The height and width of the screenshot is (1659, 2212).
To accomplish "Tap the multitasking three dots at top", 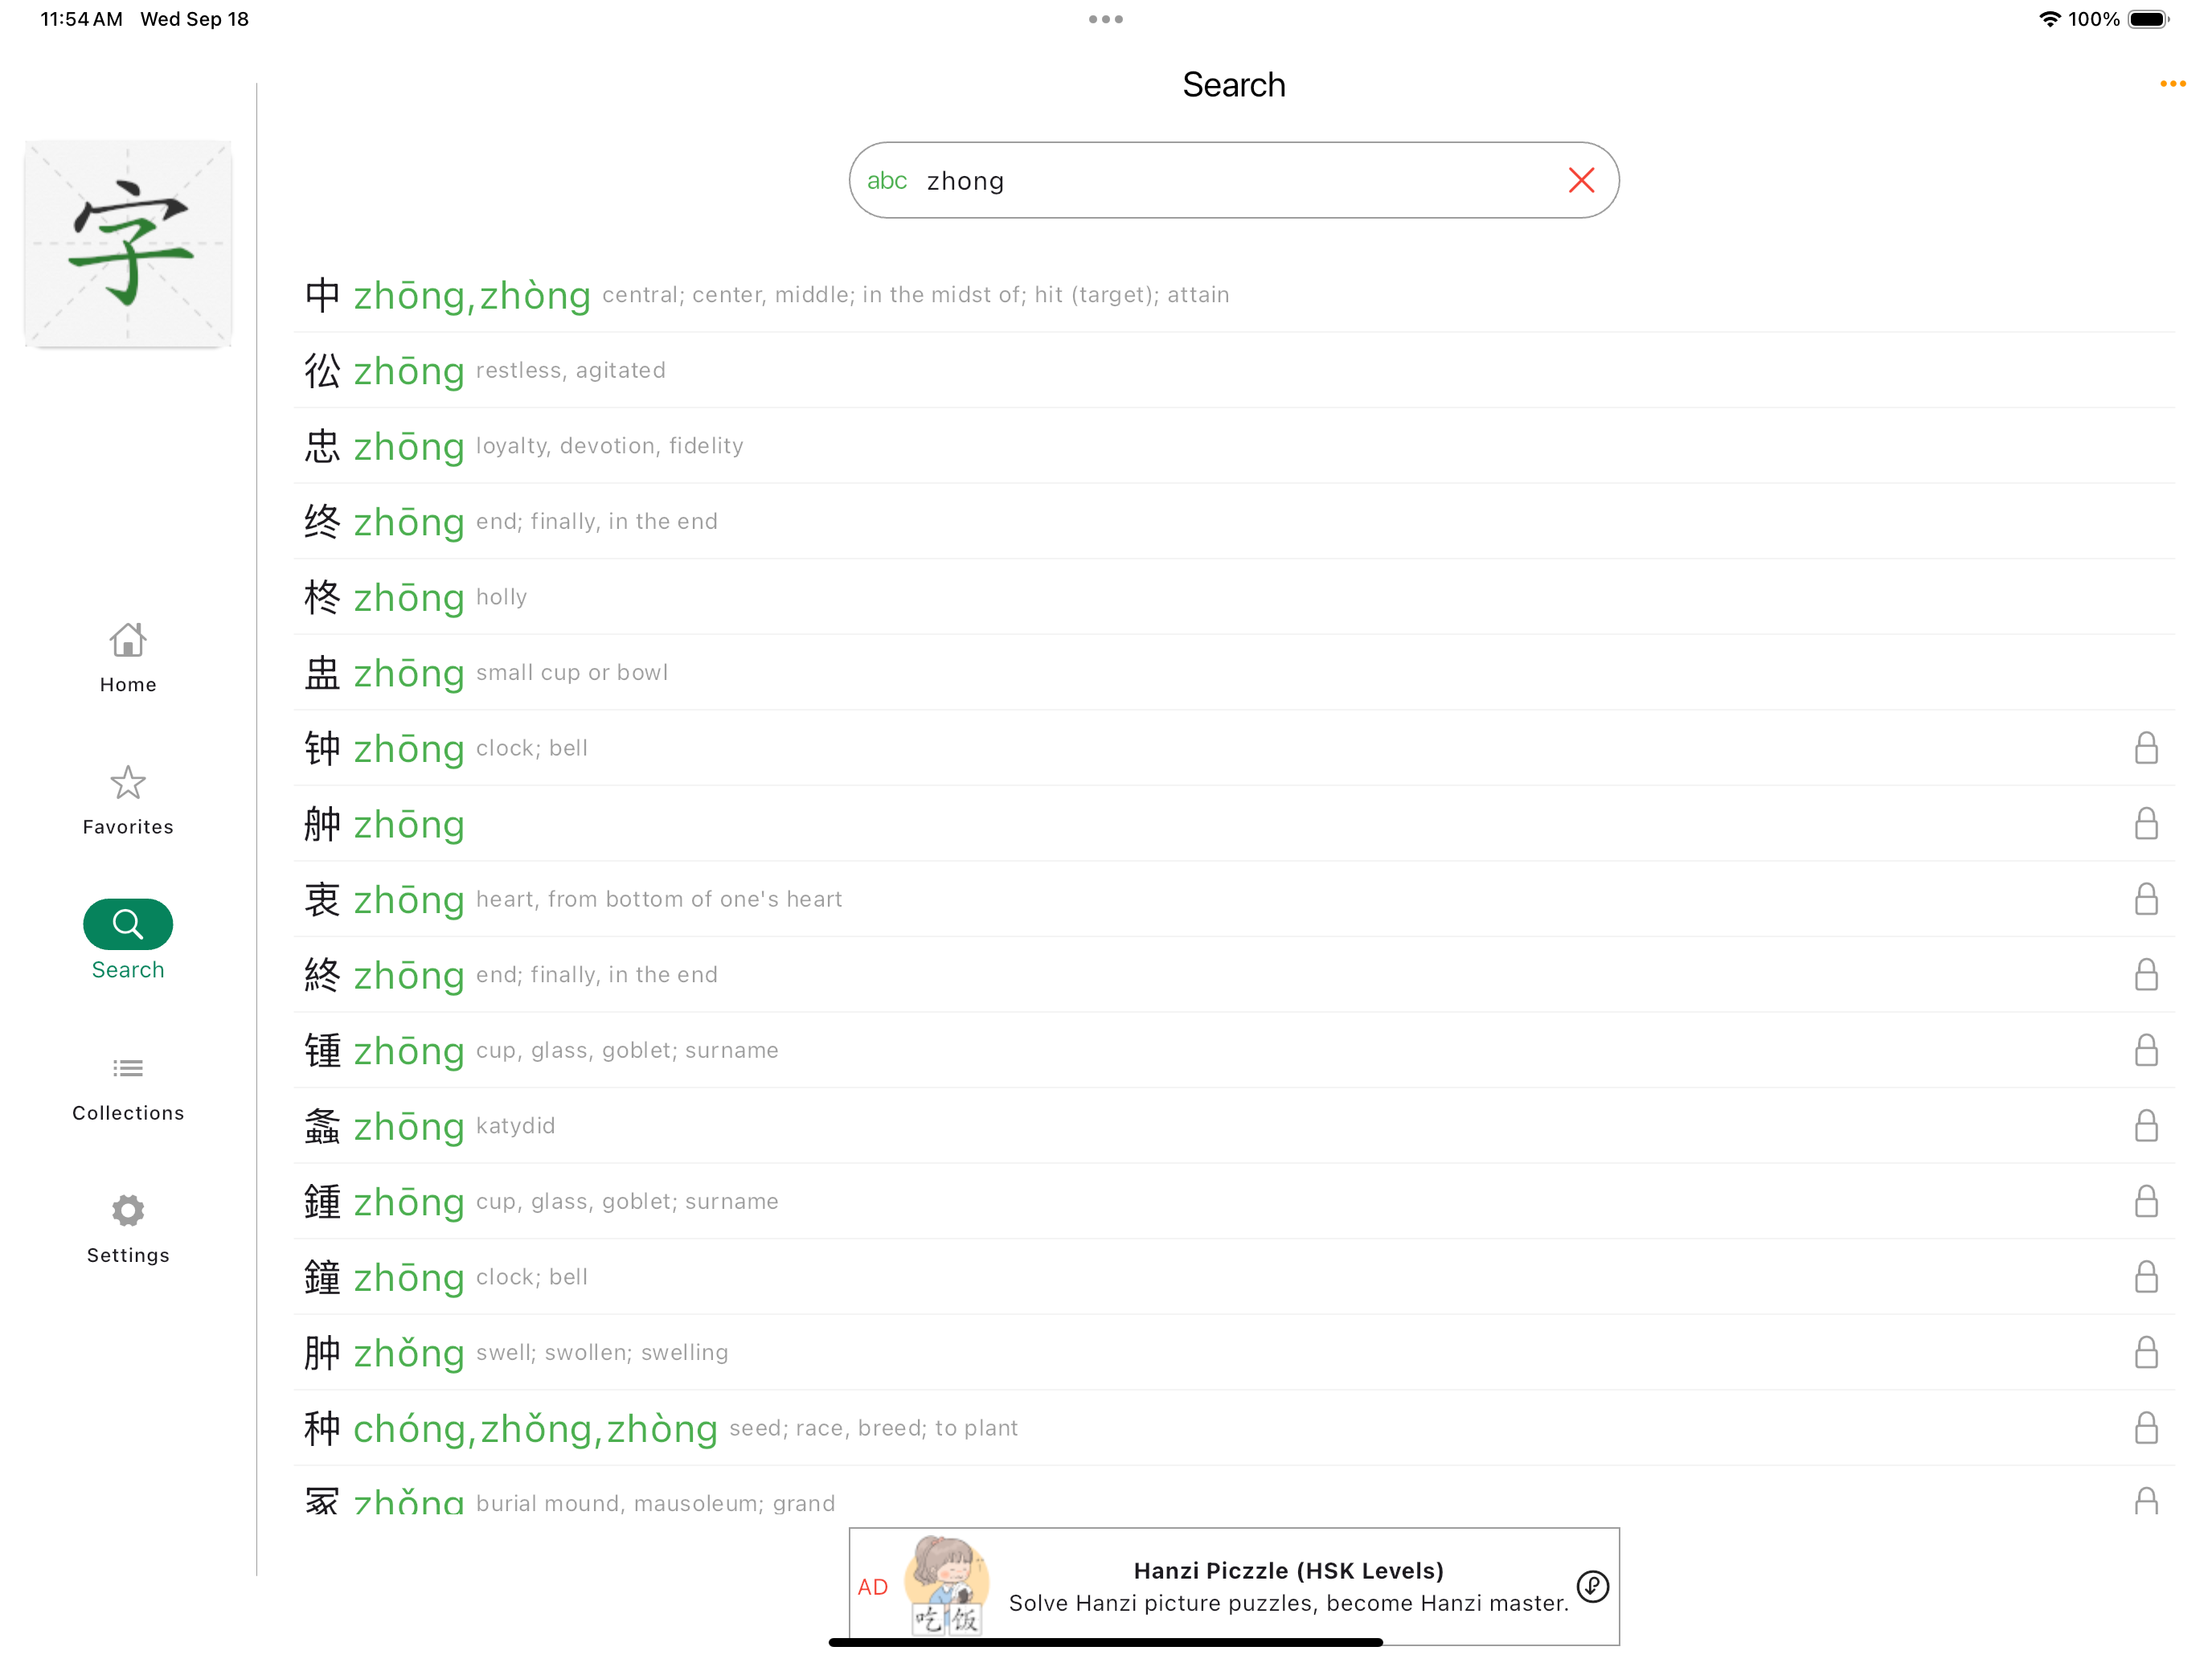I will [x=1105, y=19].
